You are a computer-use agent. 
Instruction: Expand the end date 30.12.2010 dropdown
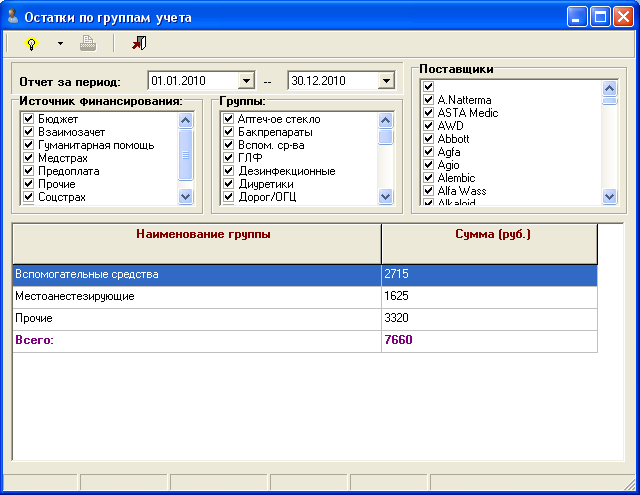point(386,81)
